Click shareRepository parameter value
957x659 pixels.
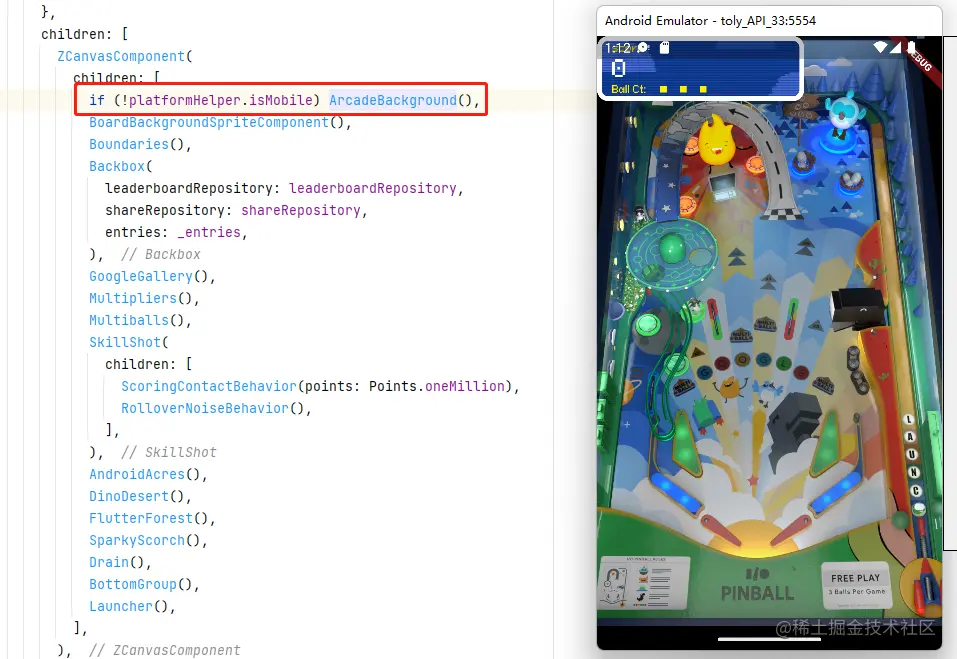pos(300,210)
